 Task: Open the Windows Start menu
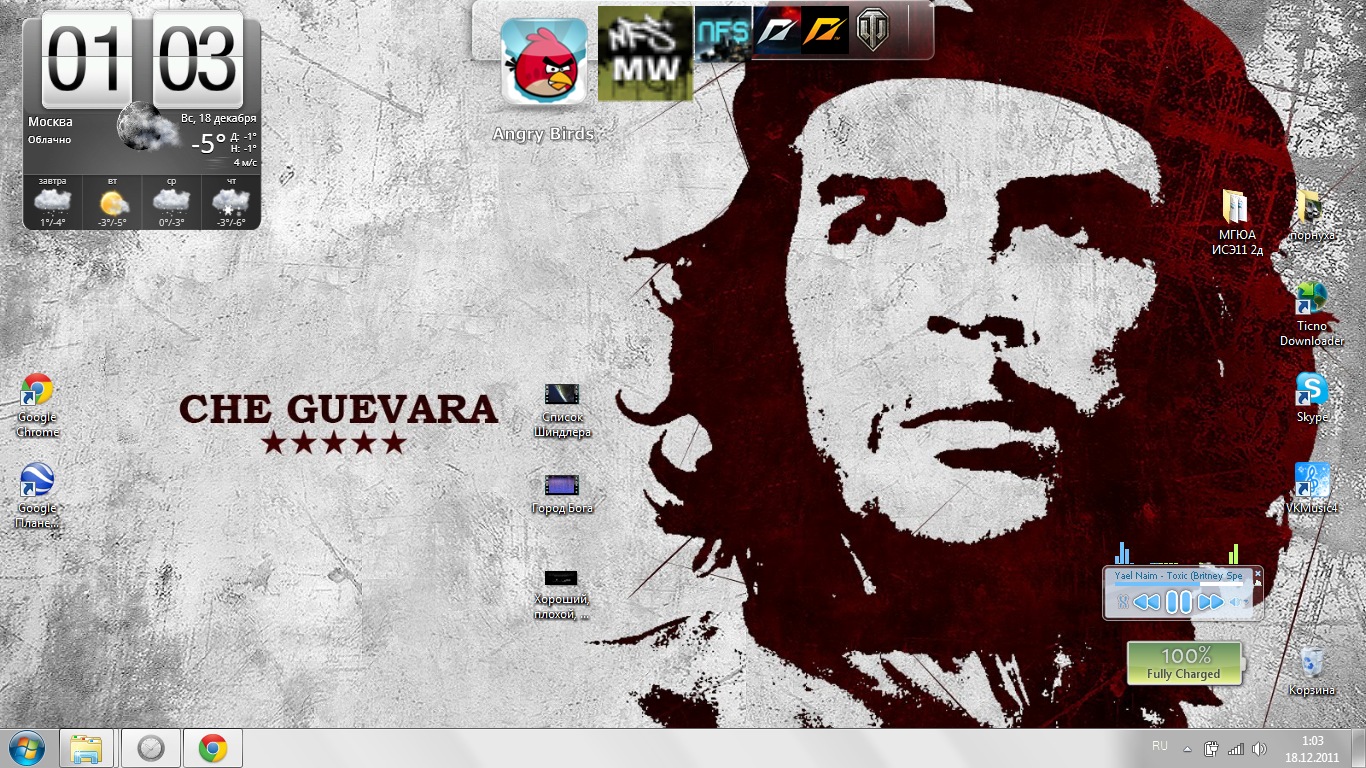click(27, 748)
